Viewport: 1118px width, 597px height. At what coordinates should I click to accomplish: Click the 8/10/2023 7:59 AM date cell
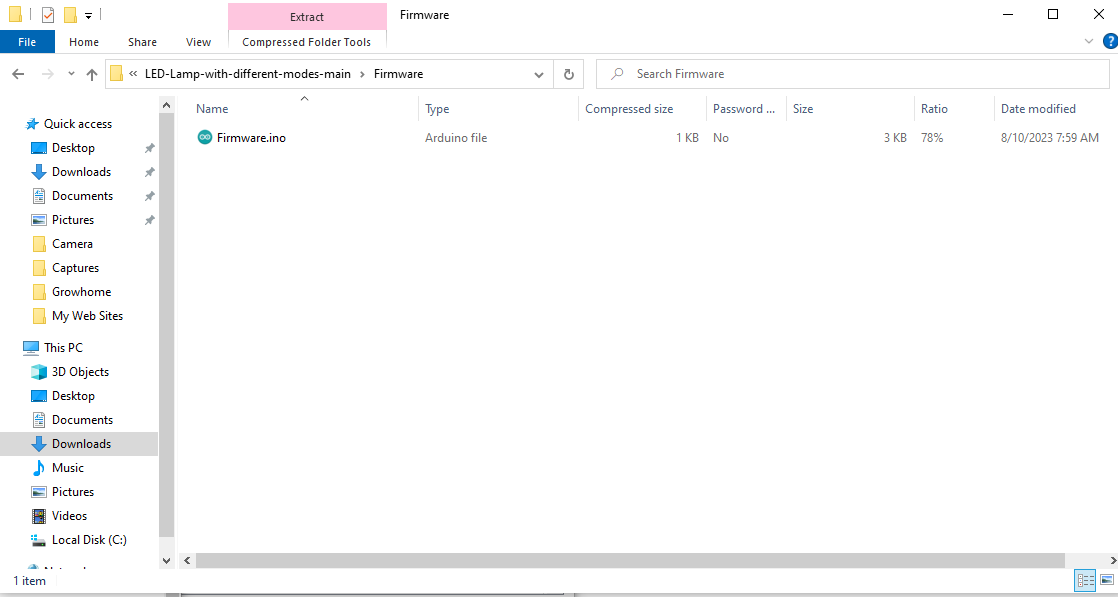point(1050,138)
